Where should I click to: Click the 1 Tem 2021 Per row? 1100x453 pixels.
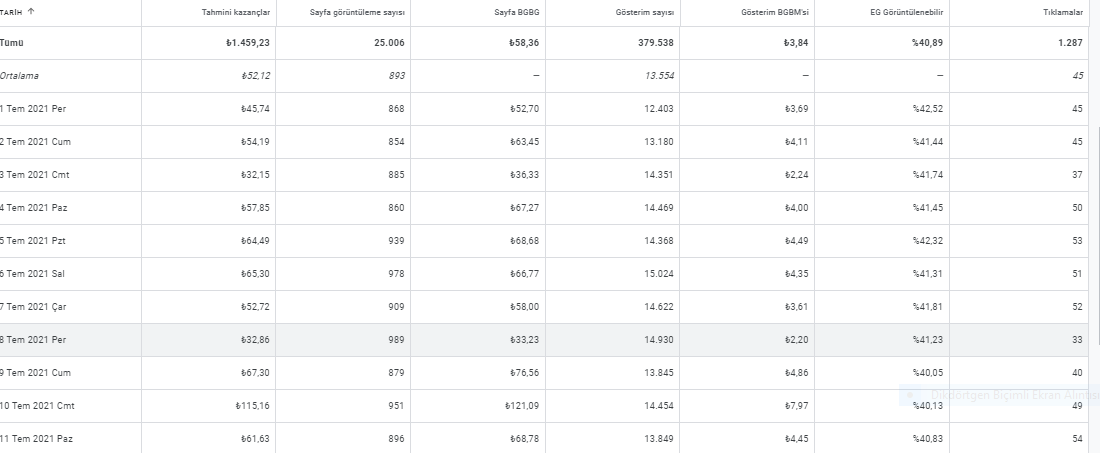tap(544, 109)
